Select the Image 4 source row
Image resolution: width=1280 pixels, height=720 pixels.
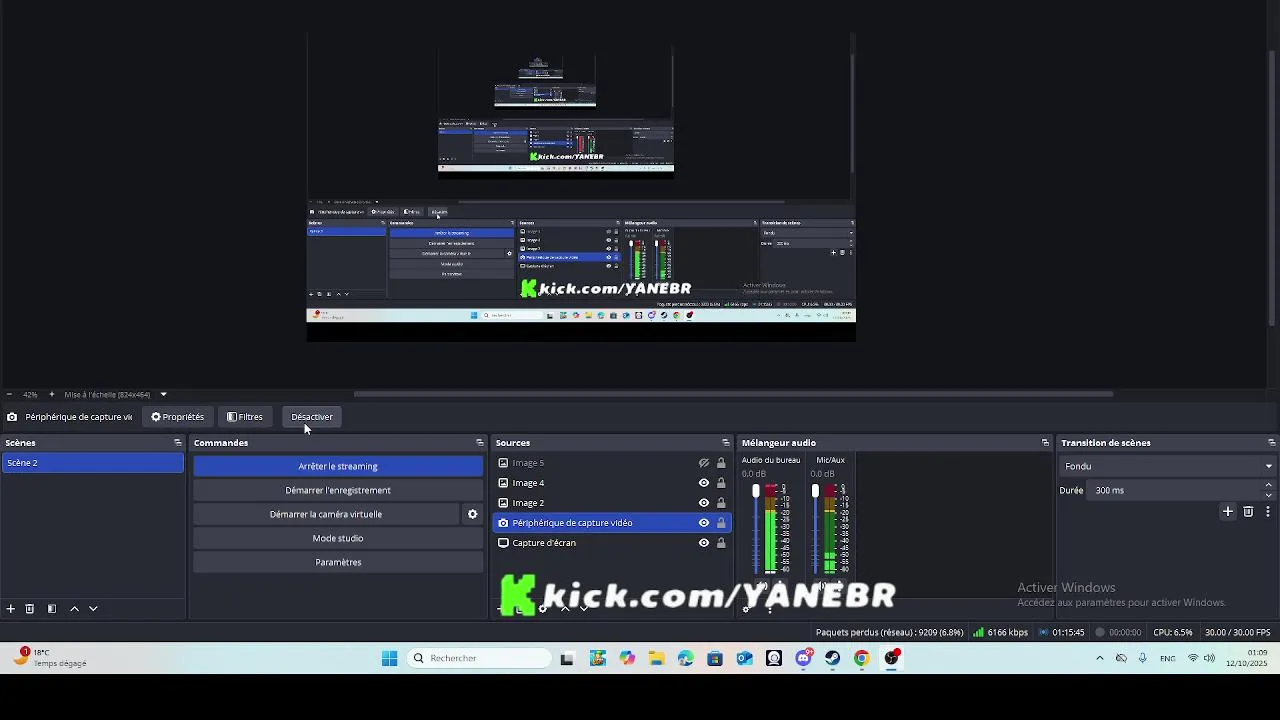[x=612, y=483]
